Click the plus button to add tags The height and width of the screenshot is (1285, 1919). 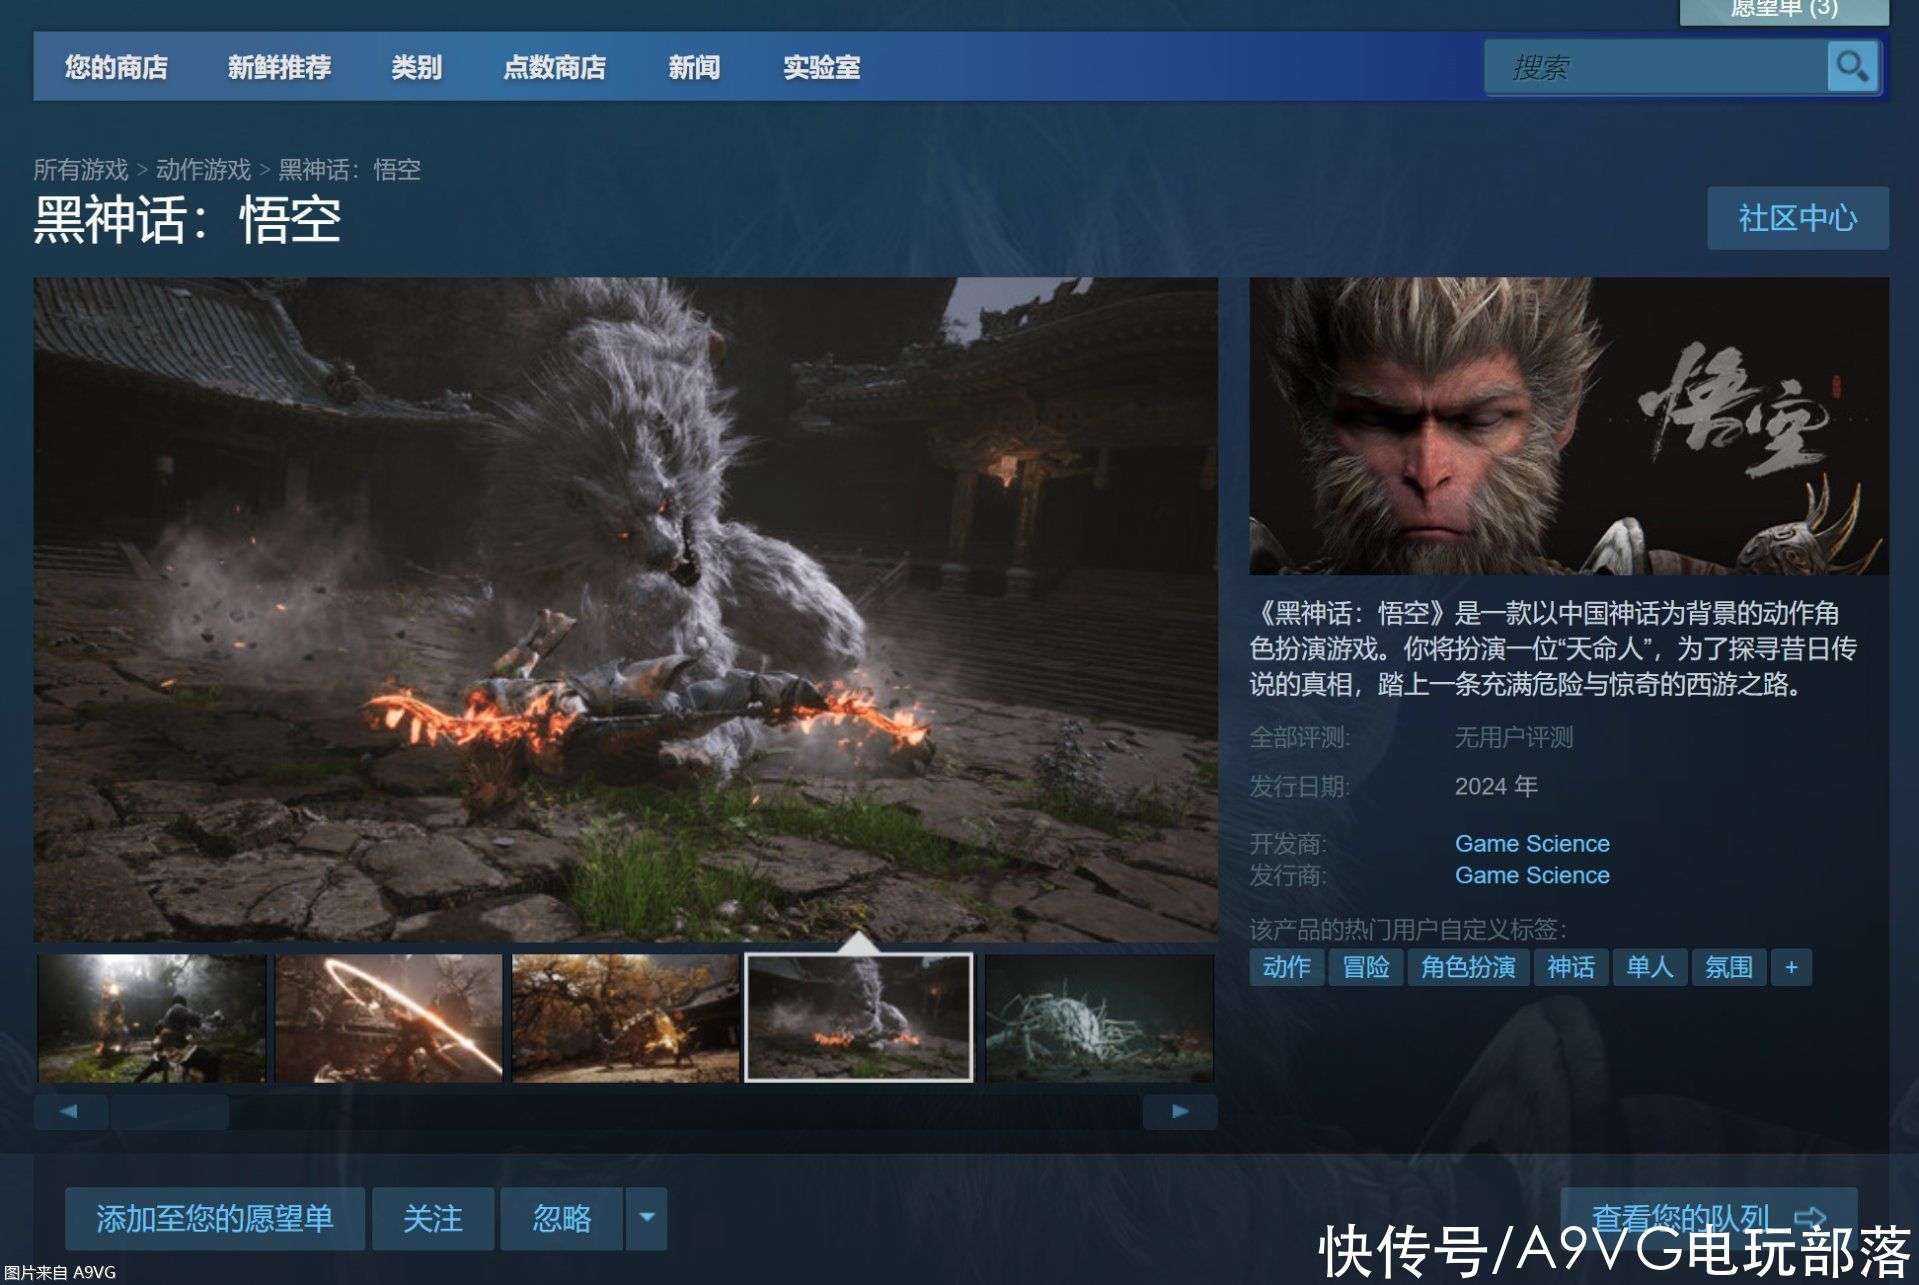tap(1791, 967)
